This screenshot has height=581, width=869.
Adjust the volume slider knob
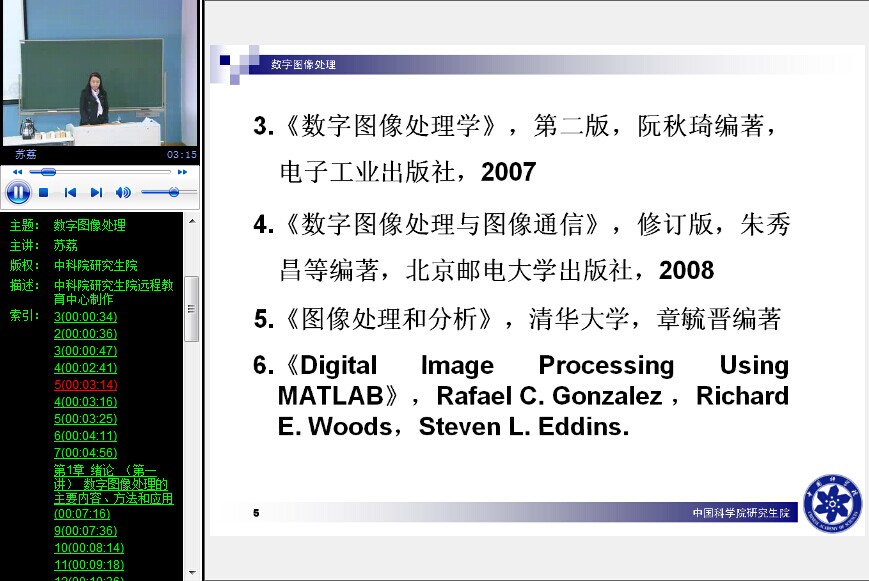coord(173,192)
